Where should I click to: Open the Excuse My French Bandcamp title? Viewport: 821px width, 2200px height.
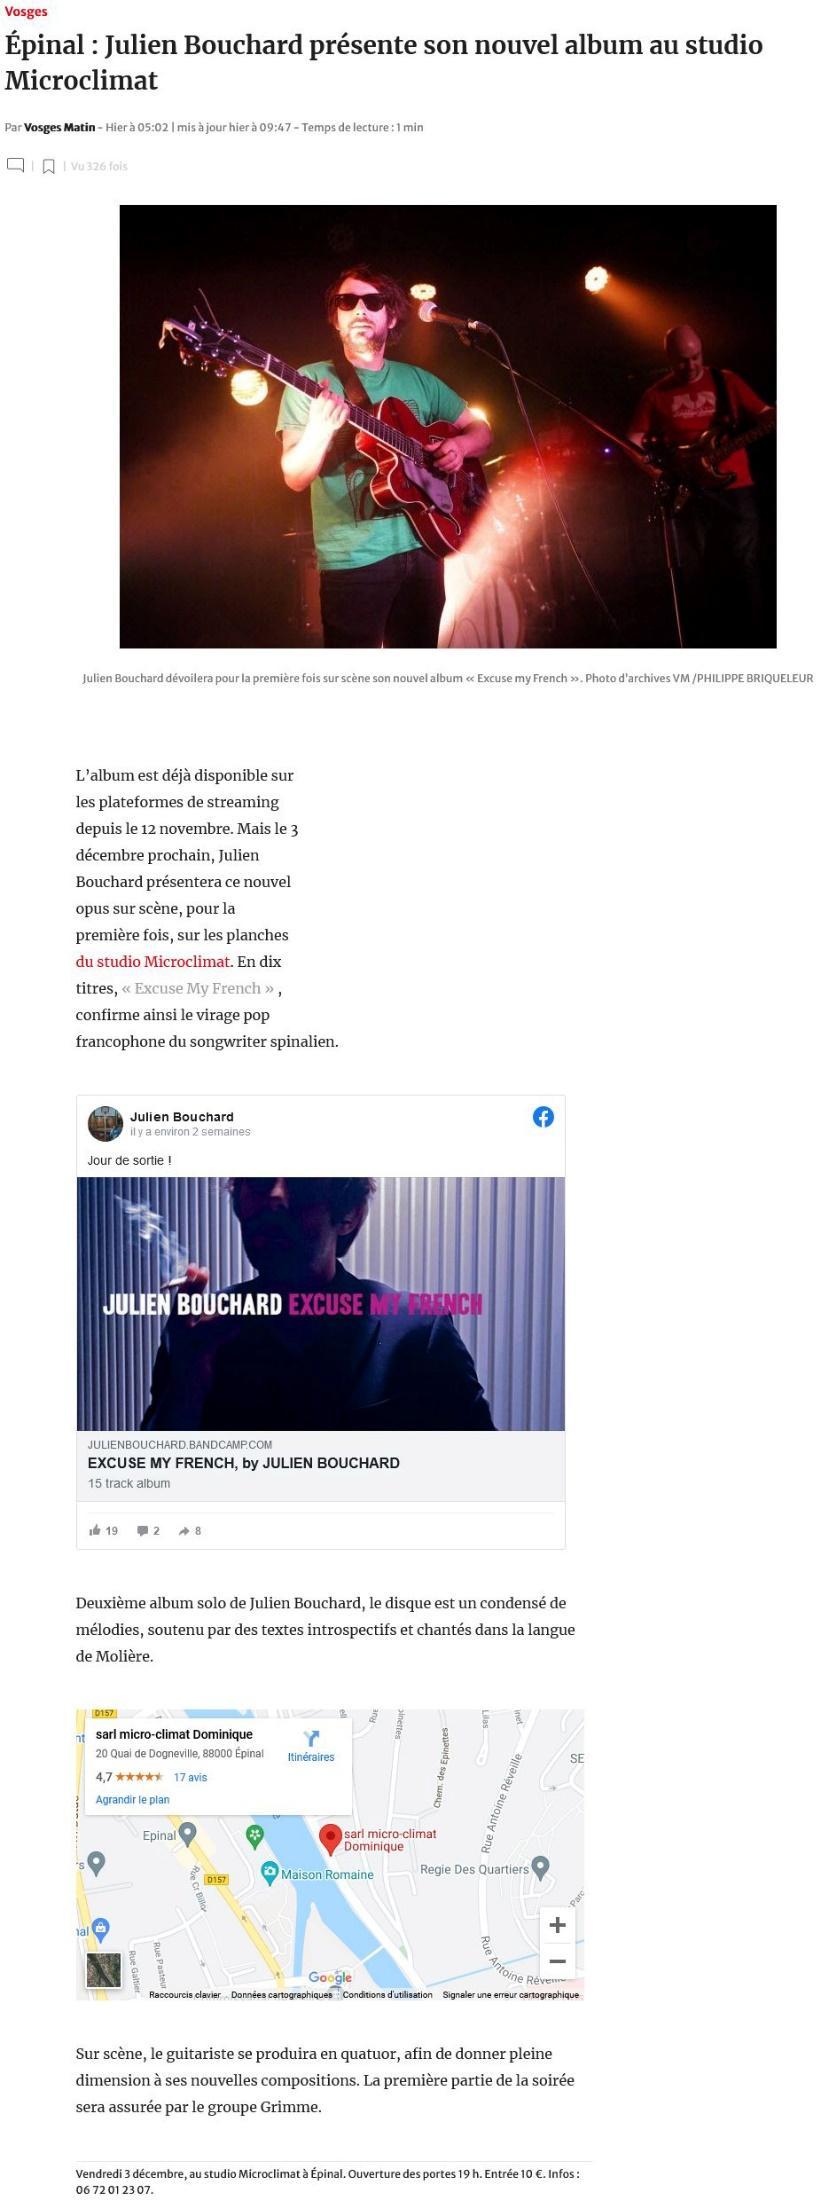(243, 1462)
